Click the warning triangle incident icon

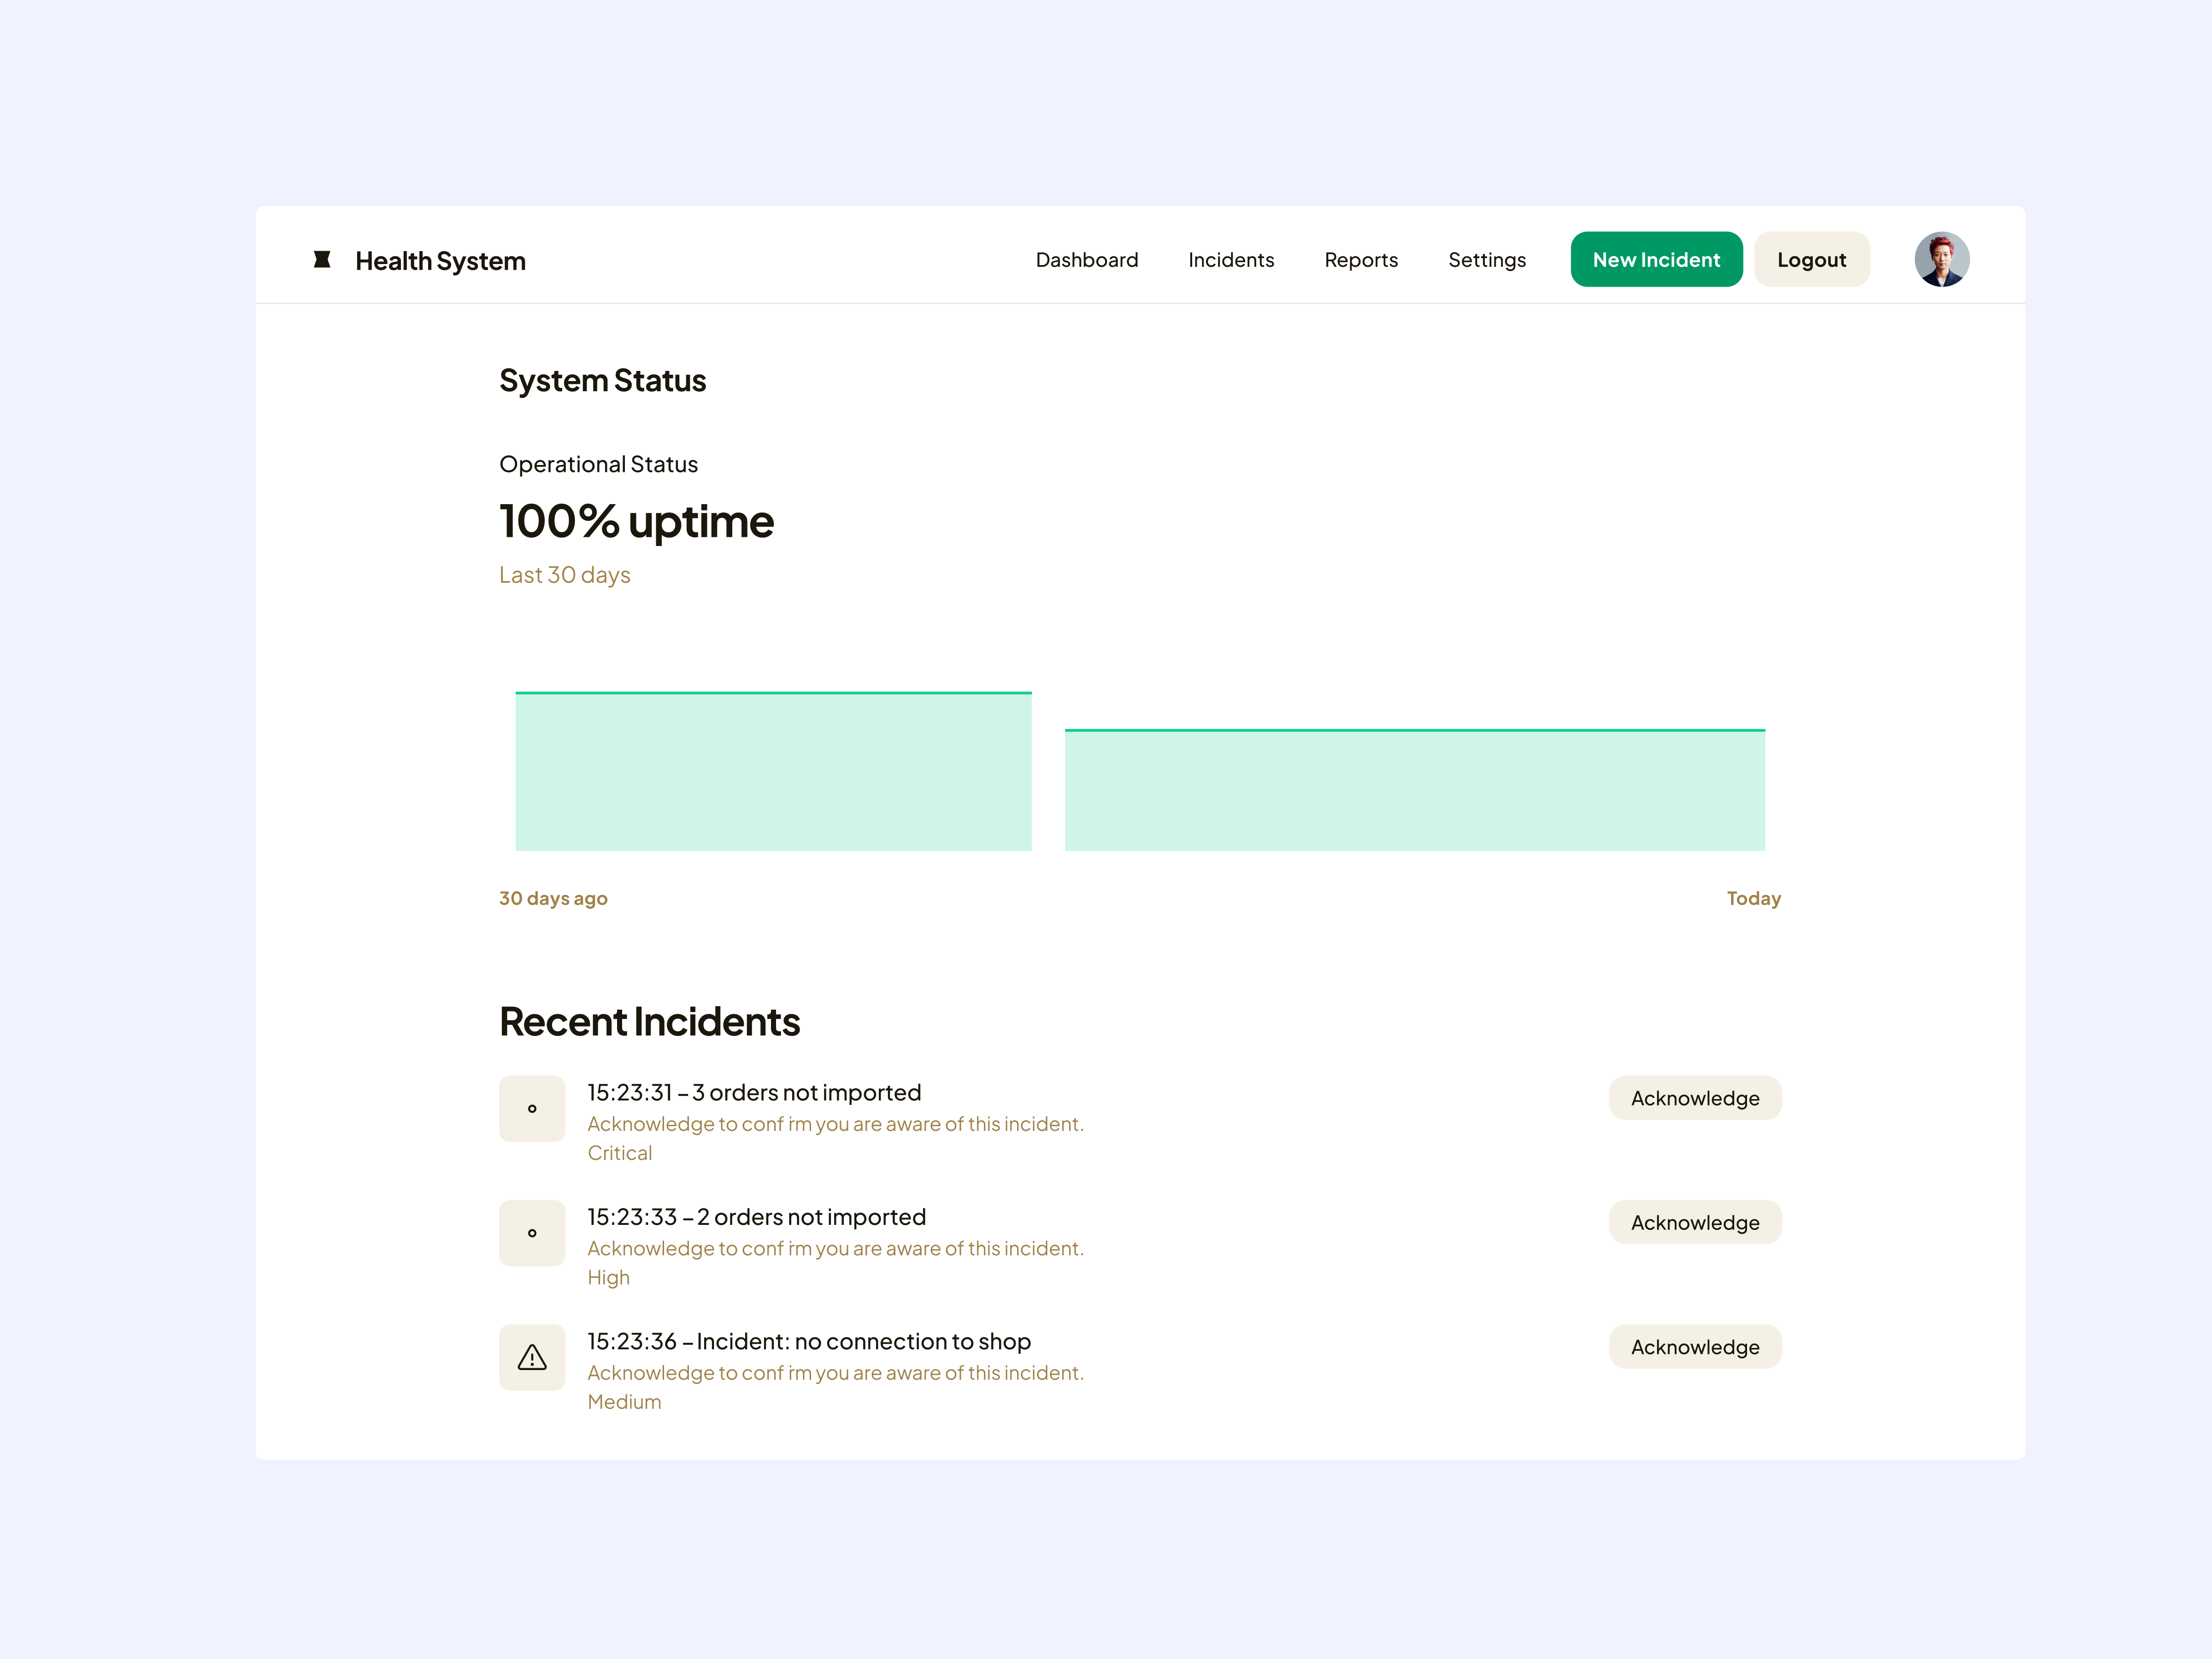point(532,1357)
